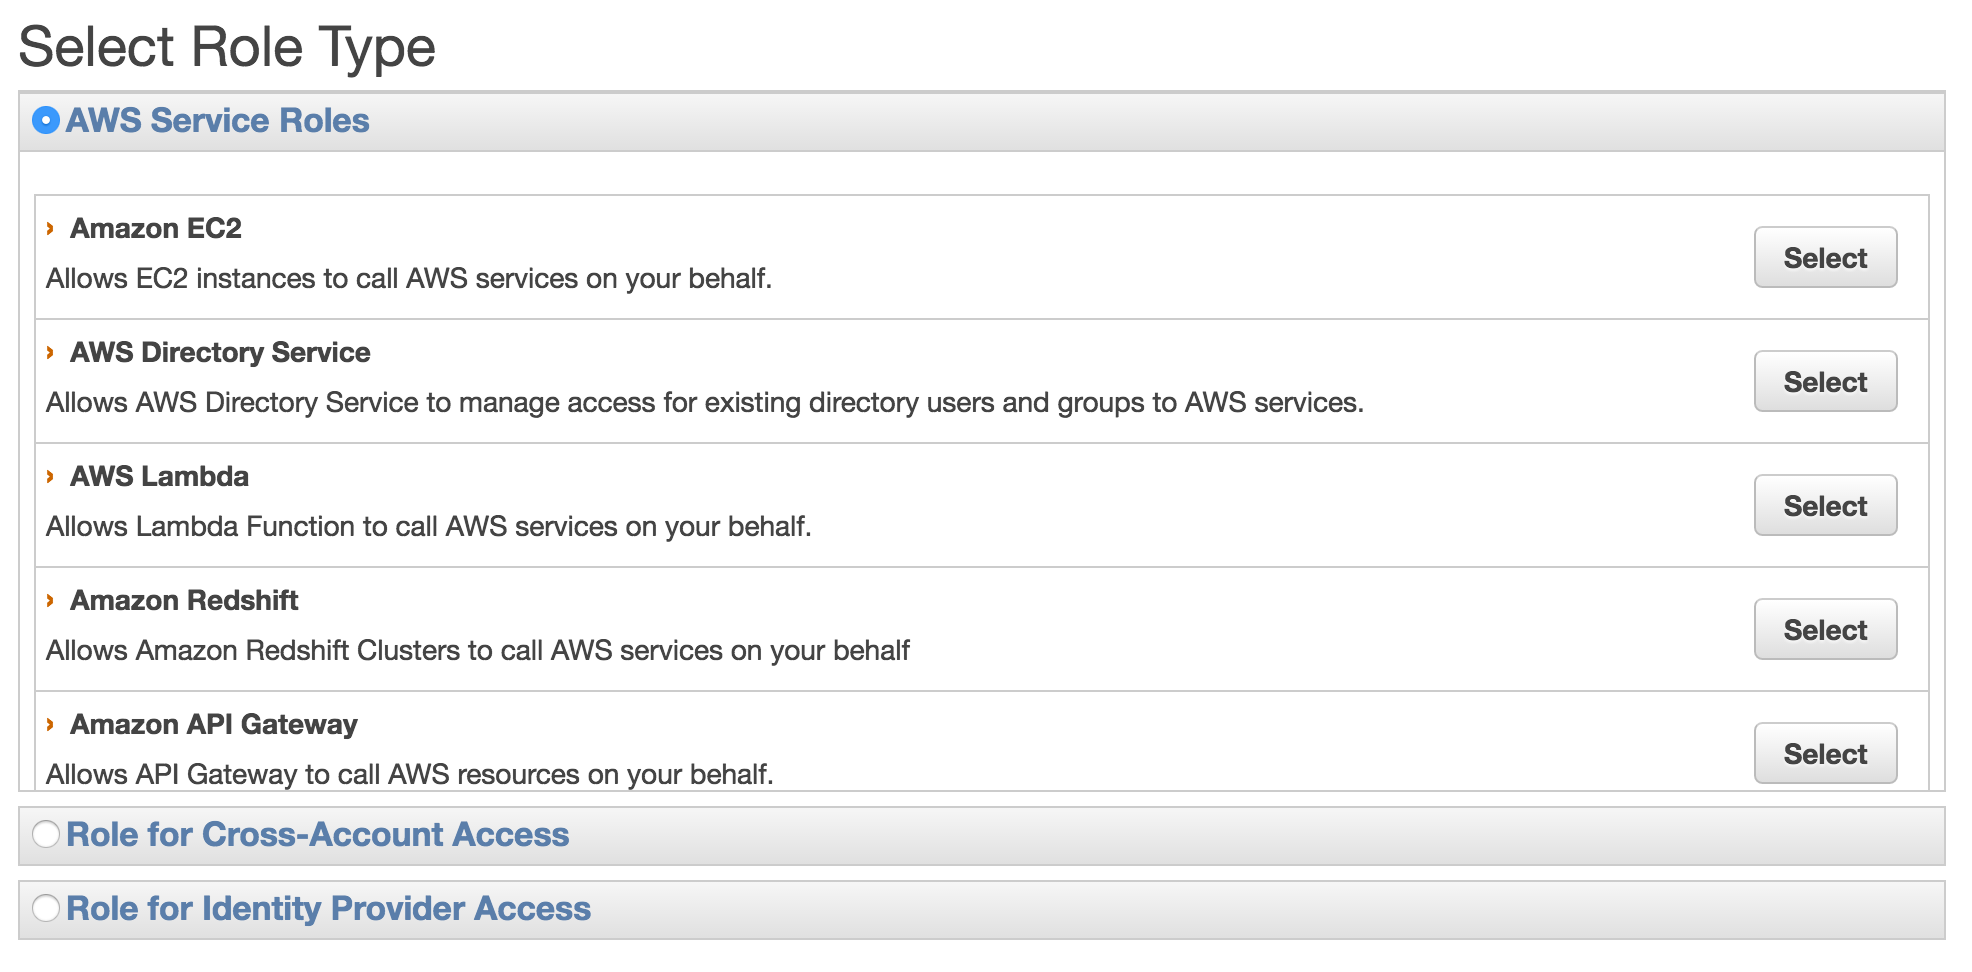Click 'Allows API Gateway to call AWS resources' text
The width and height of the screenshot is (1972, 972).
pos(410,775)
